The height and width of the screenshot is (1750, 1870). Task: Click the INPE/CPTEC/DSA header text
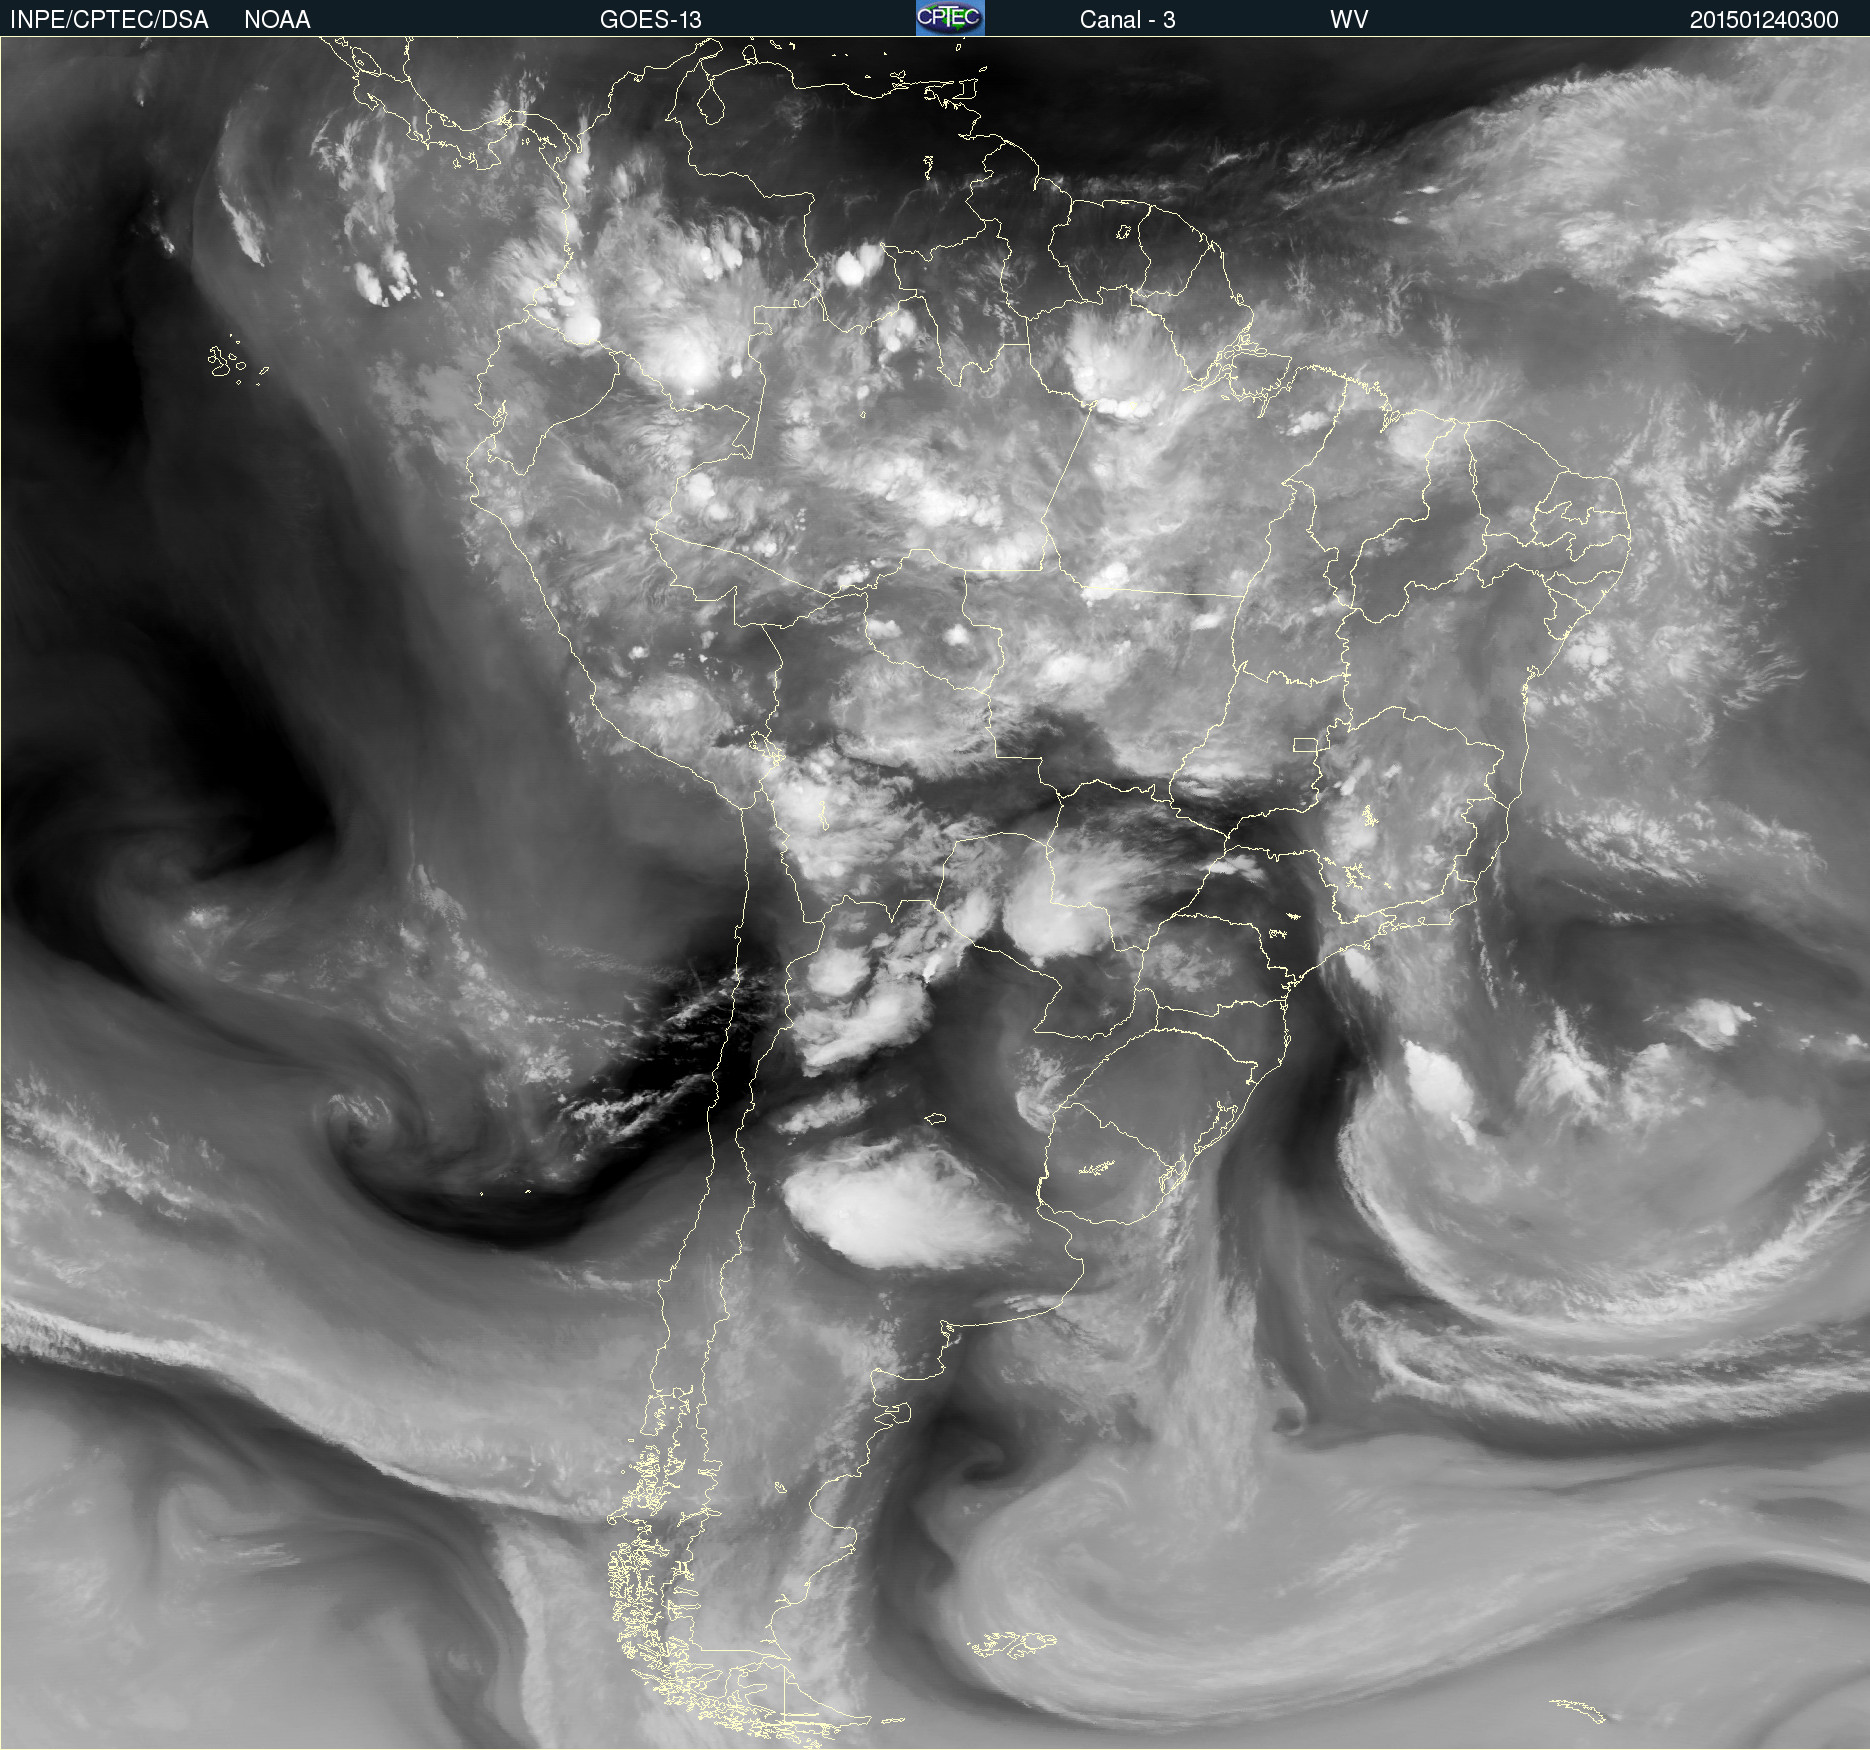(x=109, y=19)
